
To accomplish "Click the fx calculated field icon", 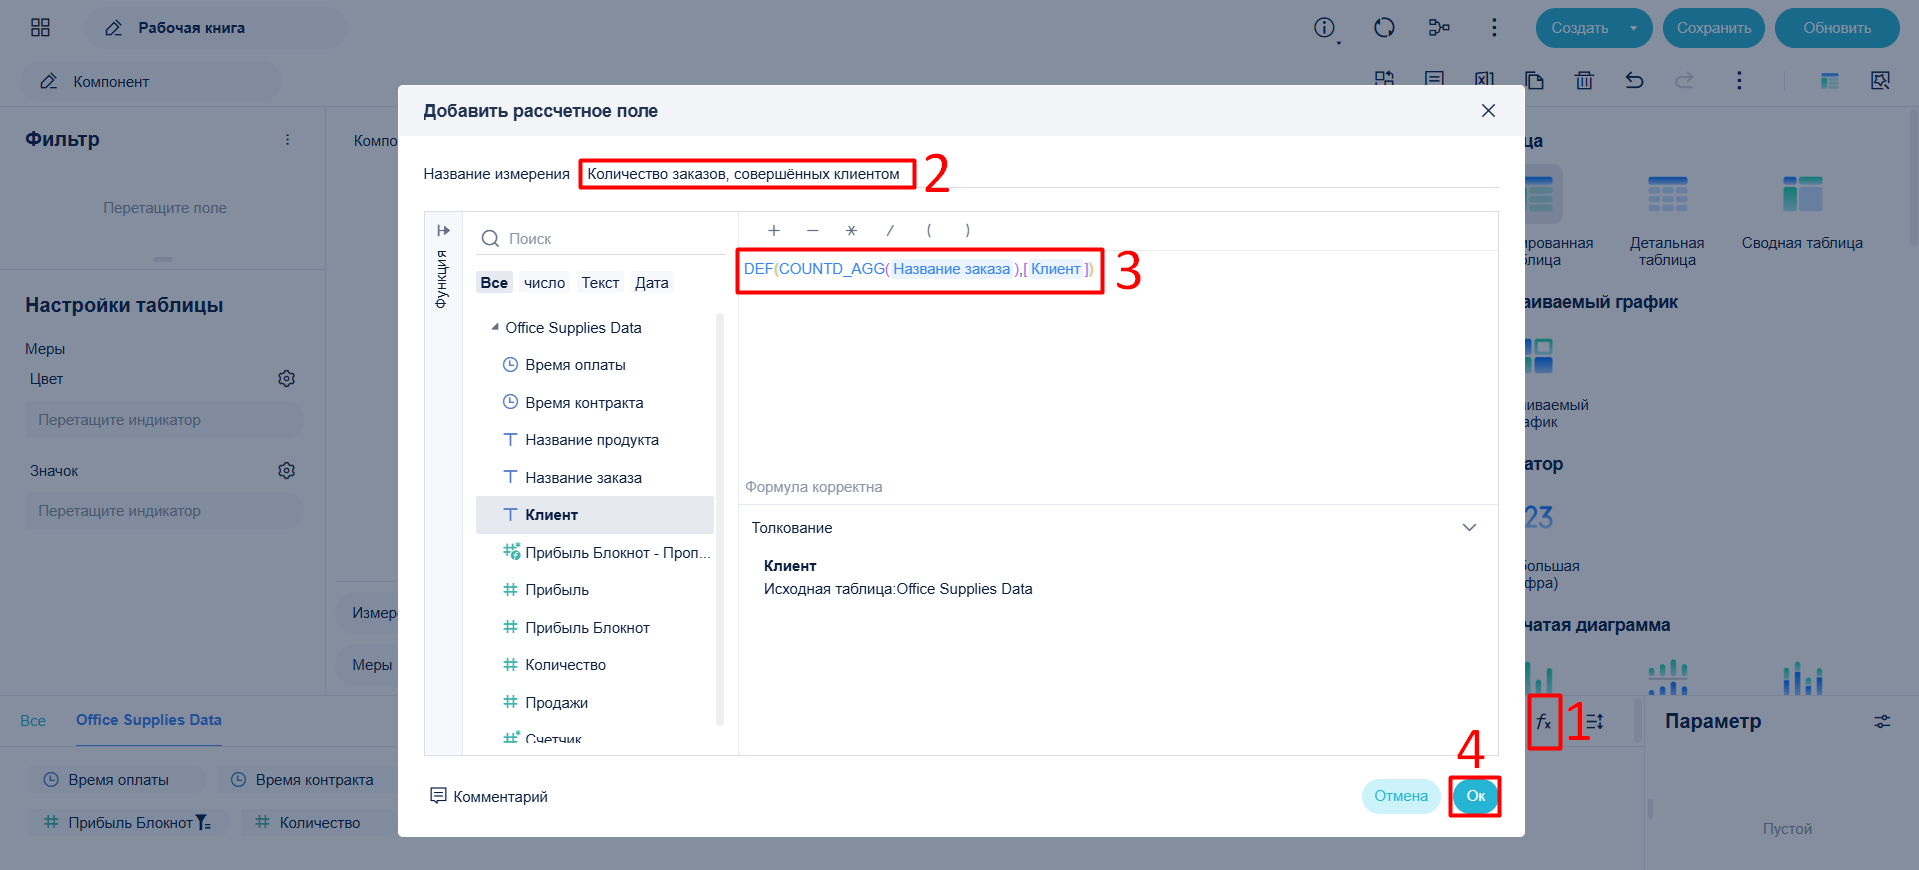I will [x=1544, y=721].
